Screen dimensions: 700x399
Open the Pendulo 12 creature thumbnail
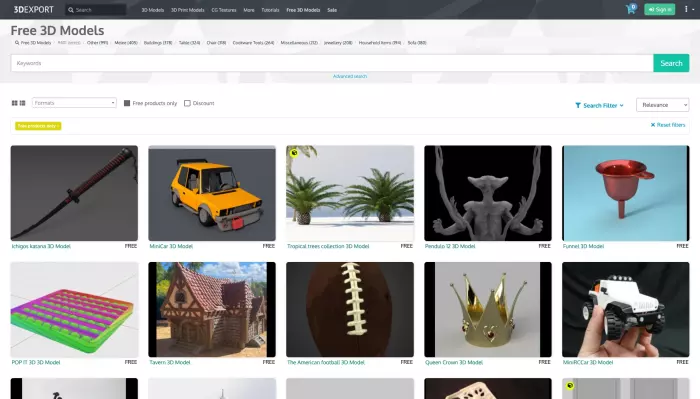(488, 193)
